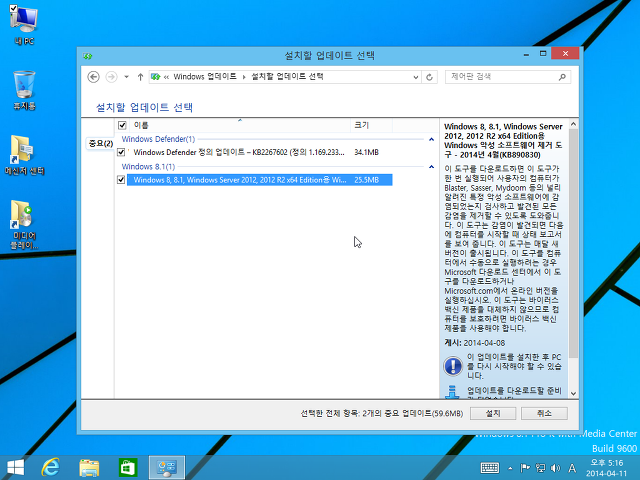Click the Control Panel taskbar button

(167, 468)
